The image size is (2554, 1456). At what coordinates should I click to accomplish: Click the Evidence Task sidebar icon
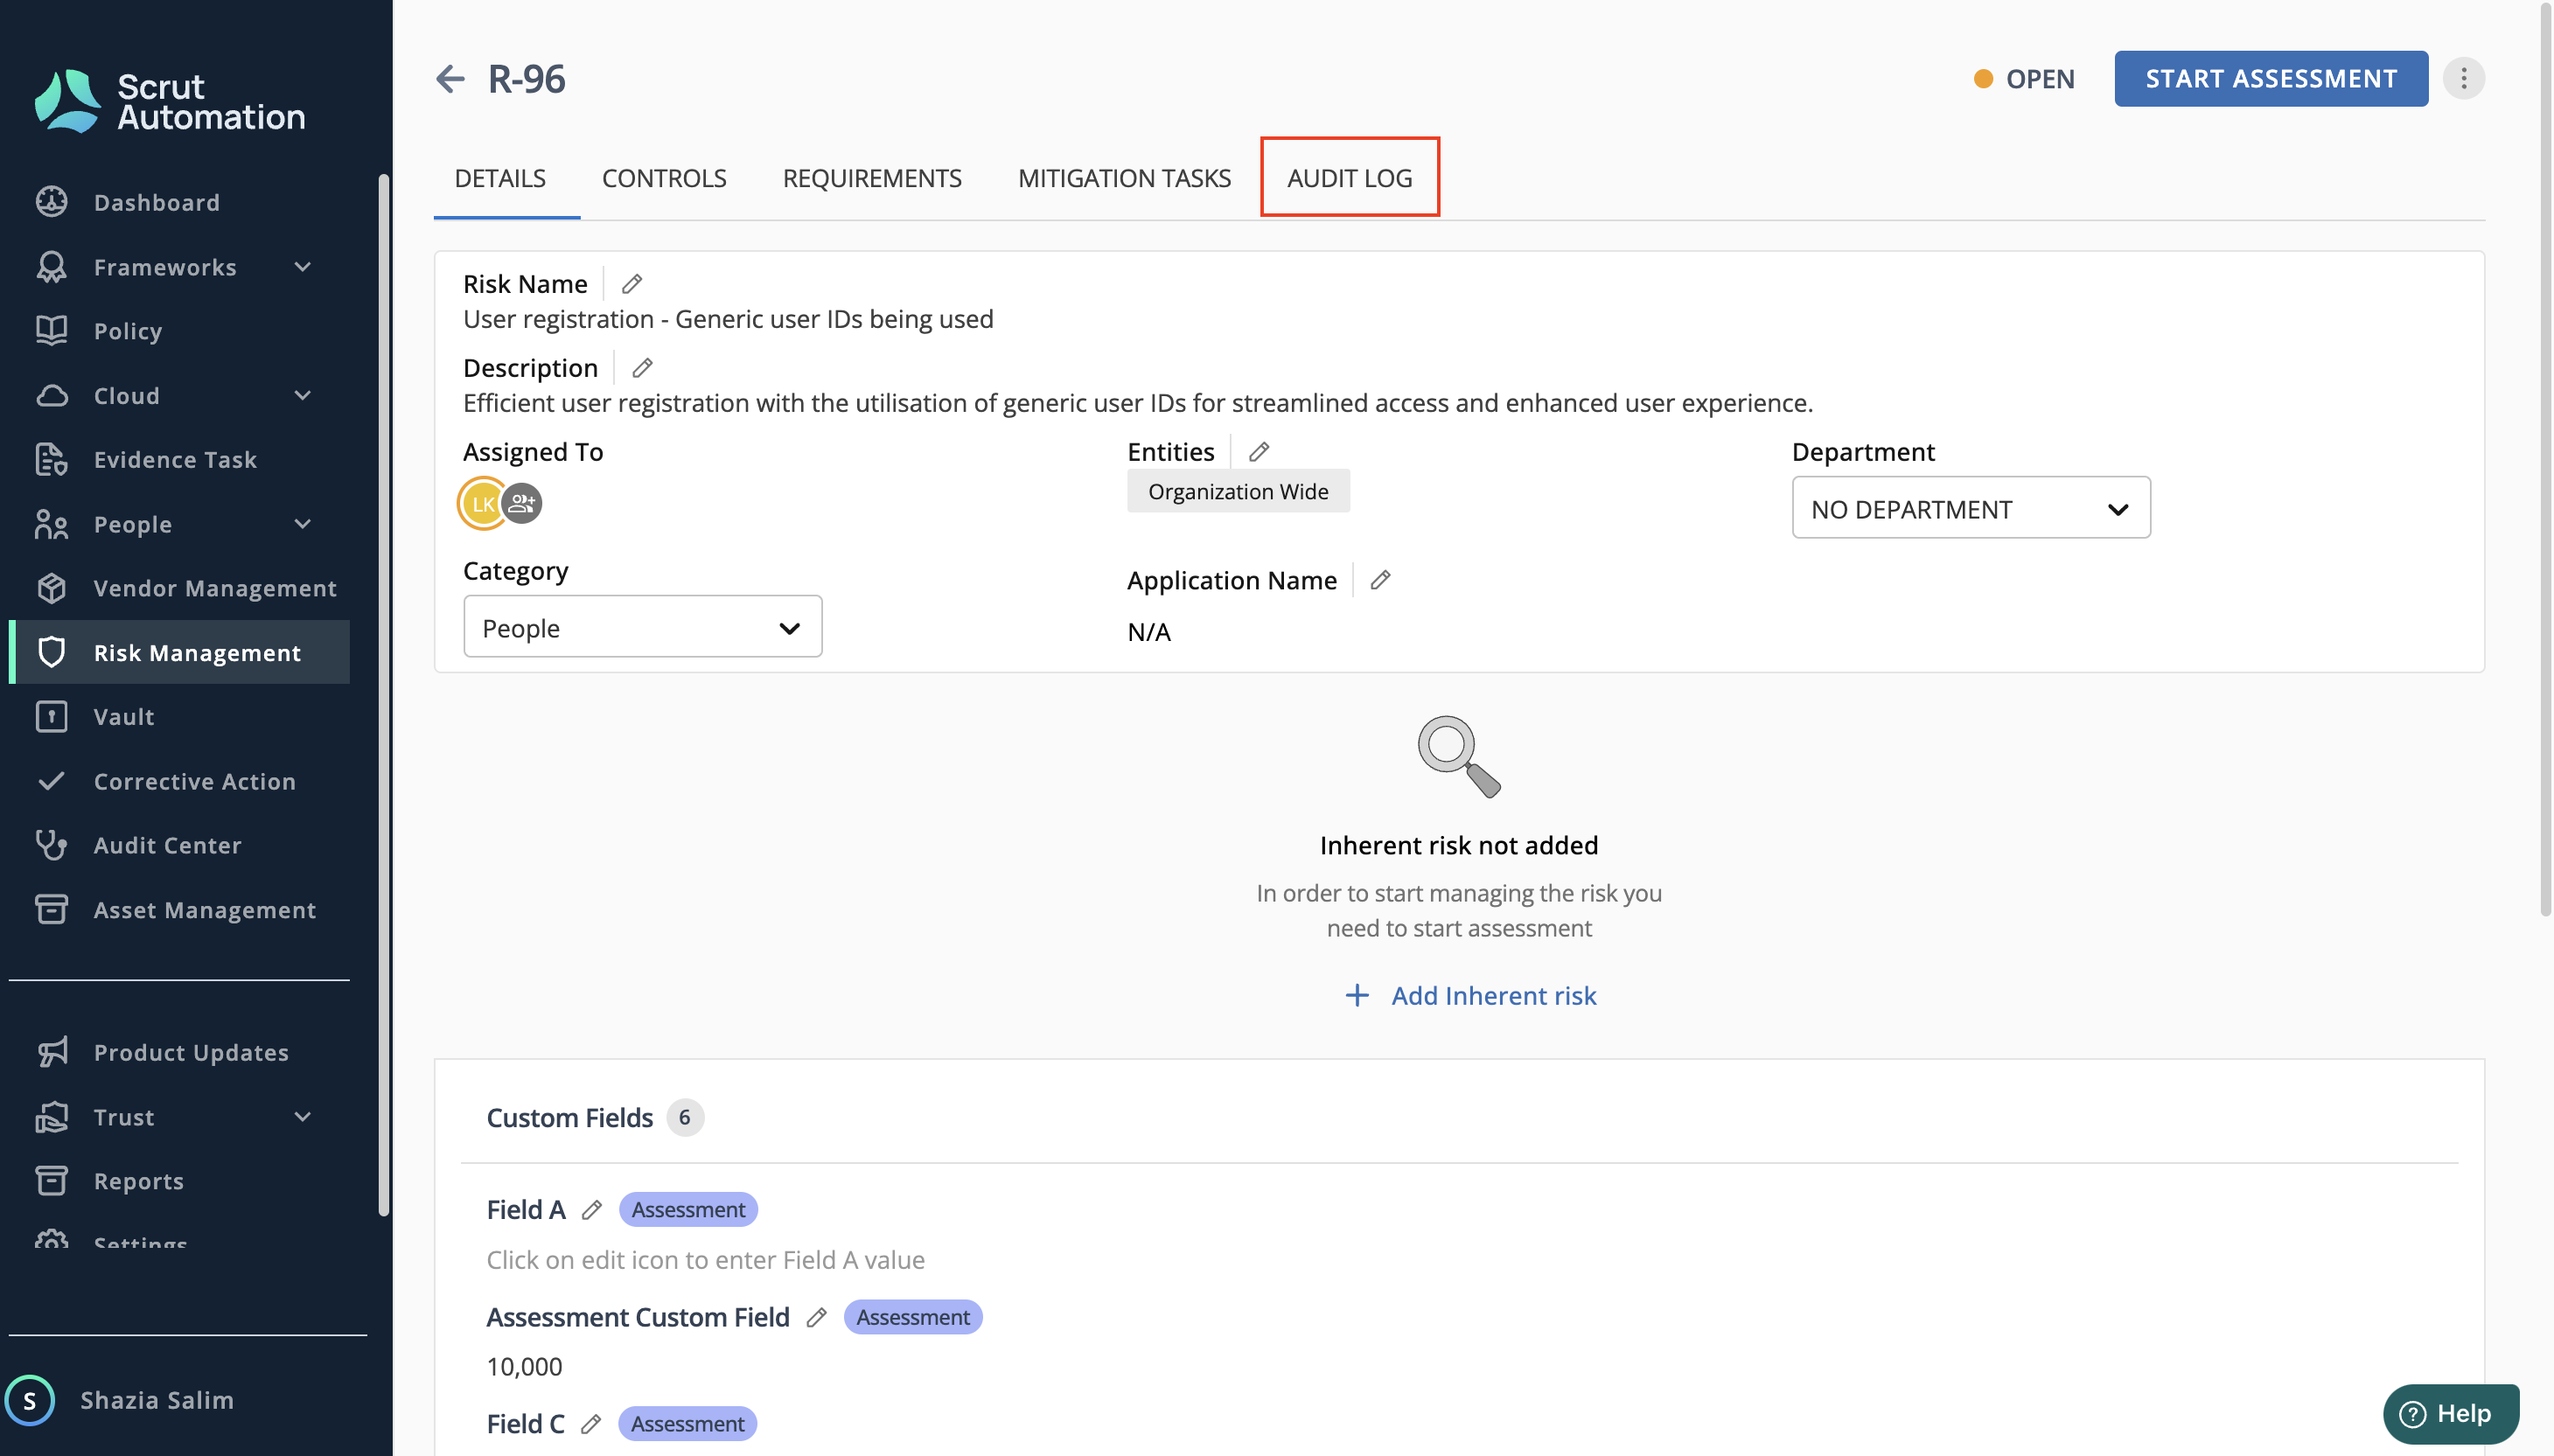click(x=52, y=459)
